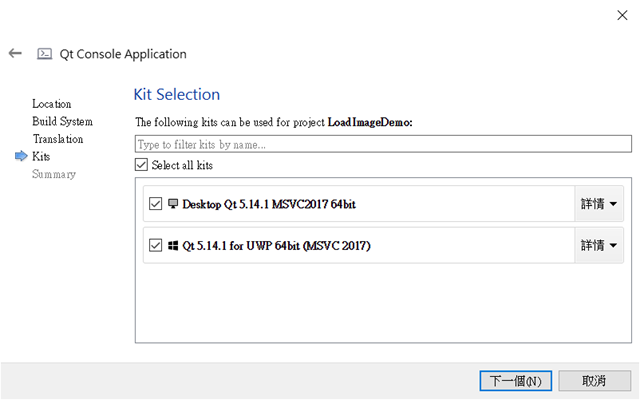Uncheck Qt 5.14.1 for UWP 64bit kit
This screenshot has width=640, height=400.
156,245
